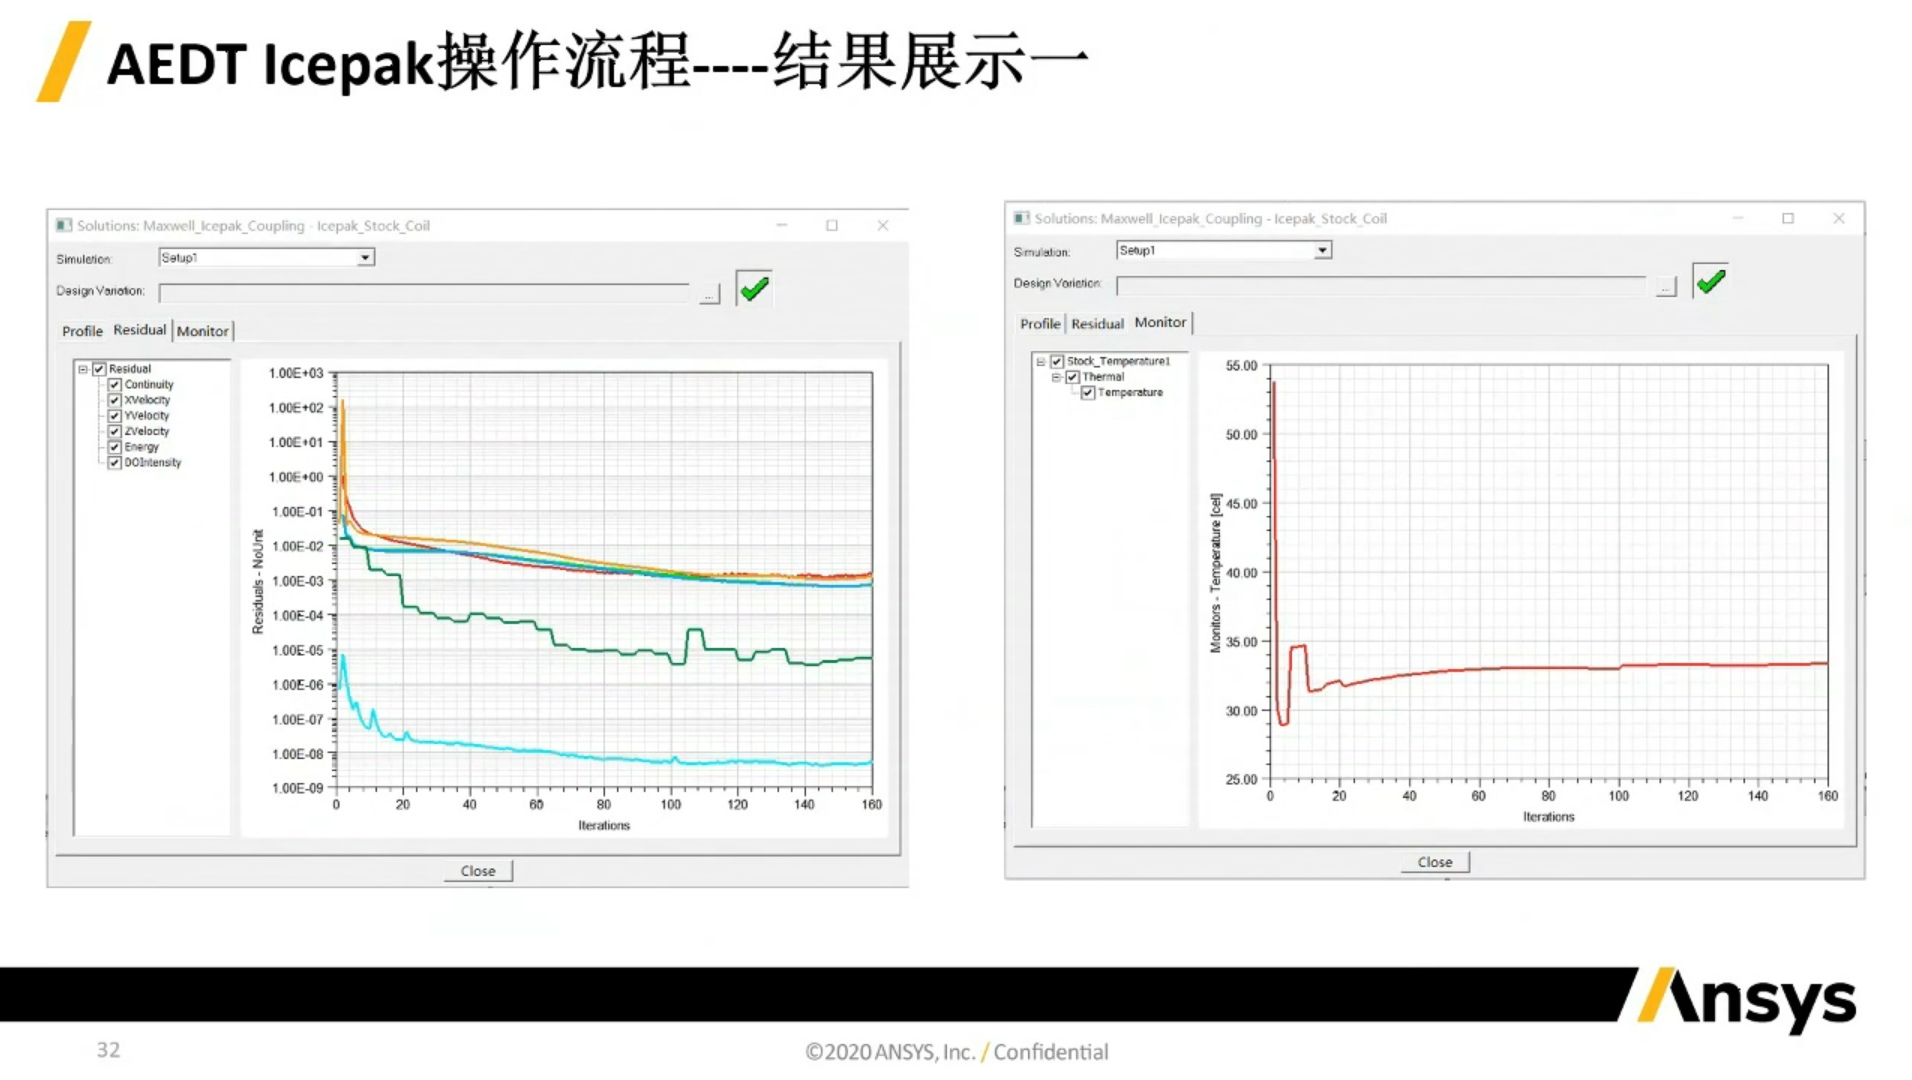Uncheck the Continuity residual checkbox
1912x1080 pixels.
tap(115, 385)
